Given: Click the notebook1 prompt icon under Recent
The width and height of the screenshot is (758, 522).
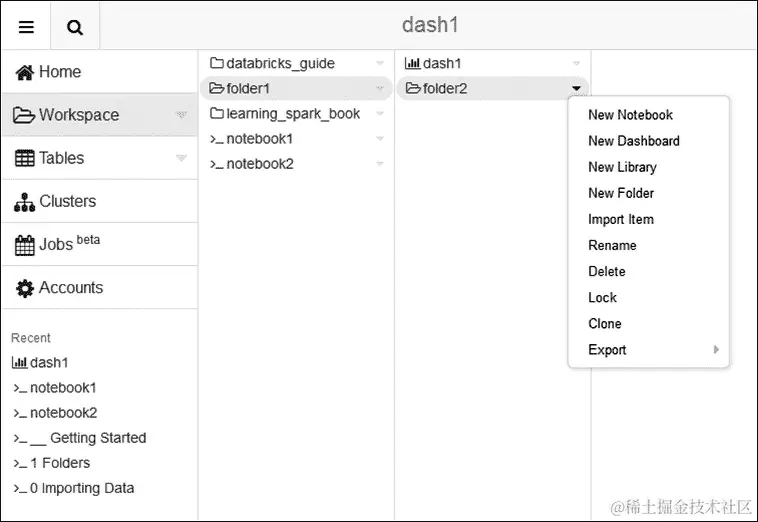Looking at the screenshot, I should pyautogui.click(x=20, y=388).
